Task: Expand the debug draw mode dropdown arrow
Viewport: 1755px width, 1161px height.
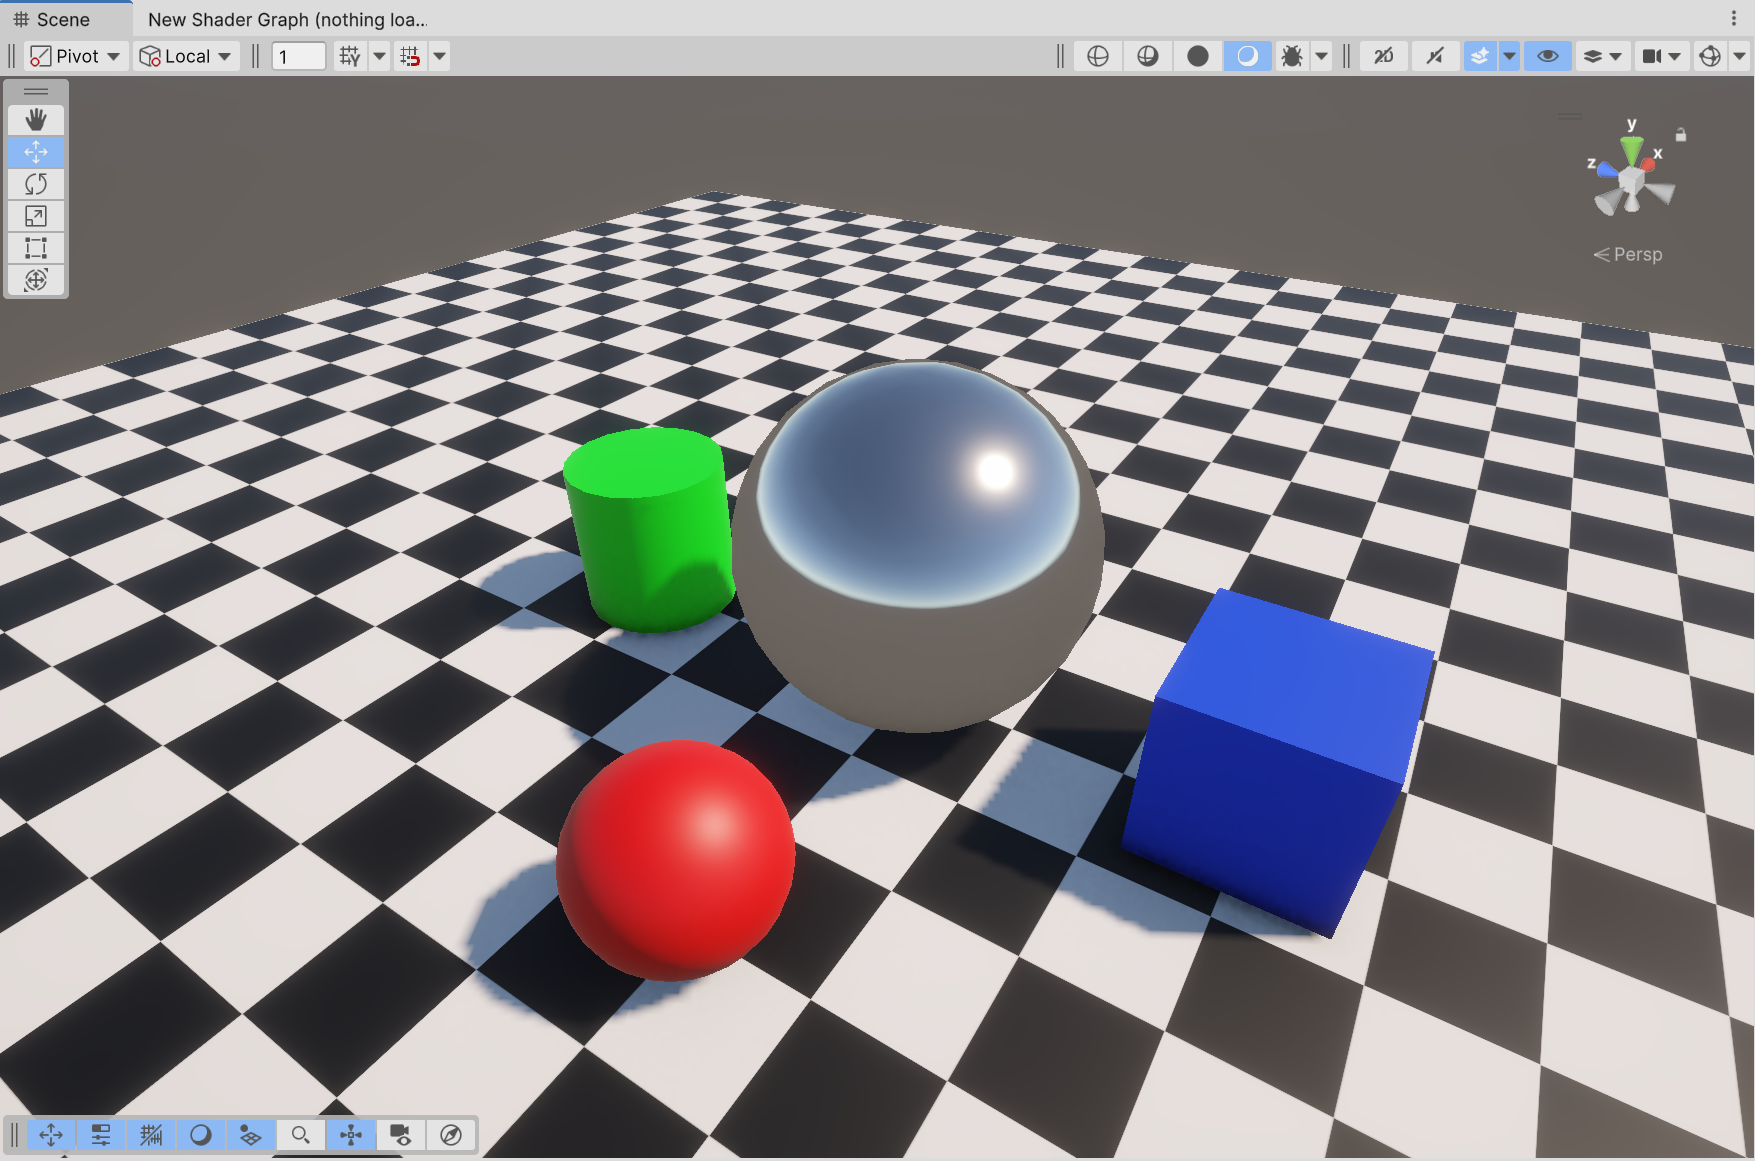Action: coord(1322,56)
